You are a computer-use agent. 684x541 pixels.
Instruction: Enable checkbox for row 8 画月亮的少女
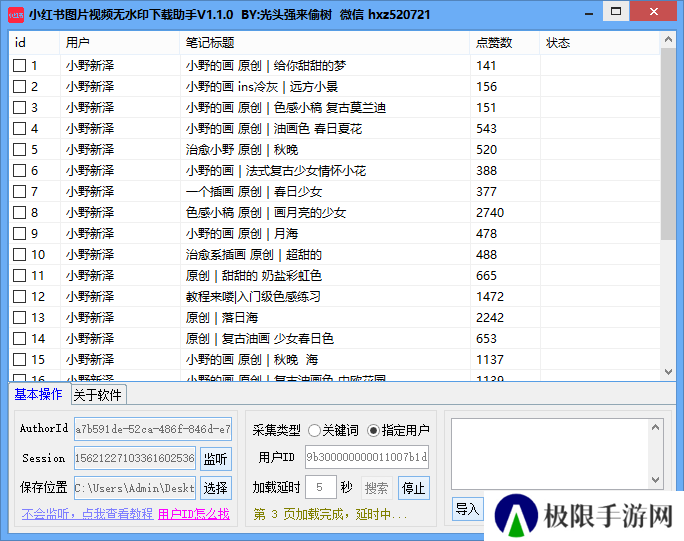pyautogui.click(x=19, y=212)
